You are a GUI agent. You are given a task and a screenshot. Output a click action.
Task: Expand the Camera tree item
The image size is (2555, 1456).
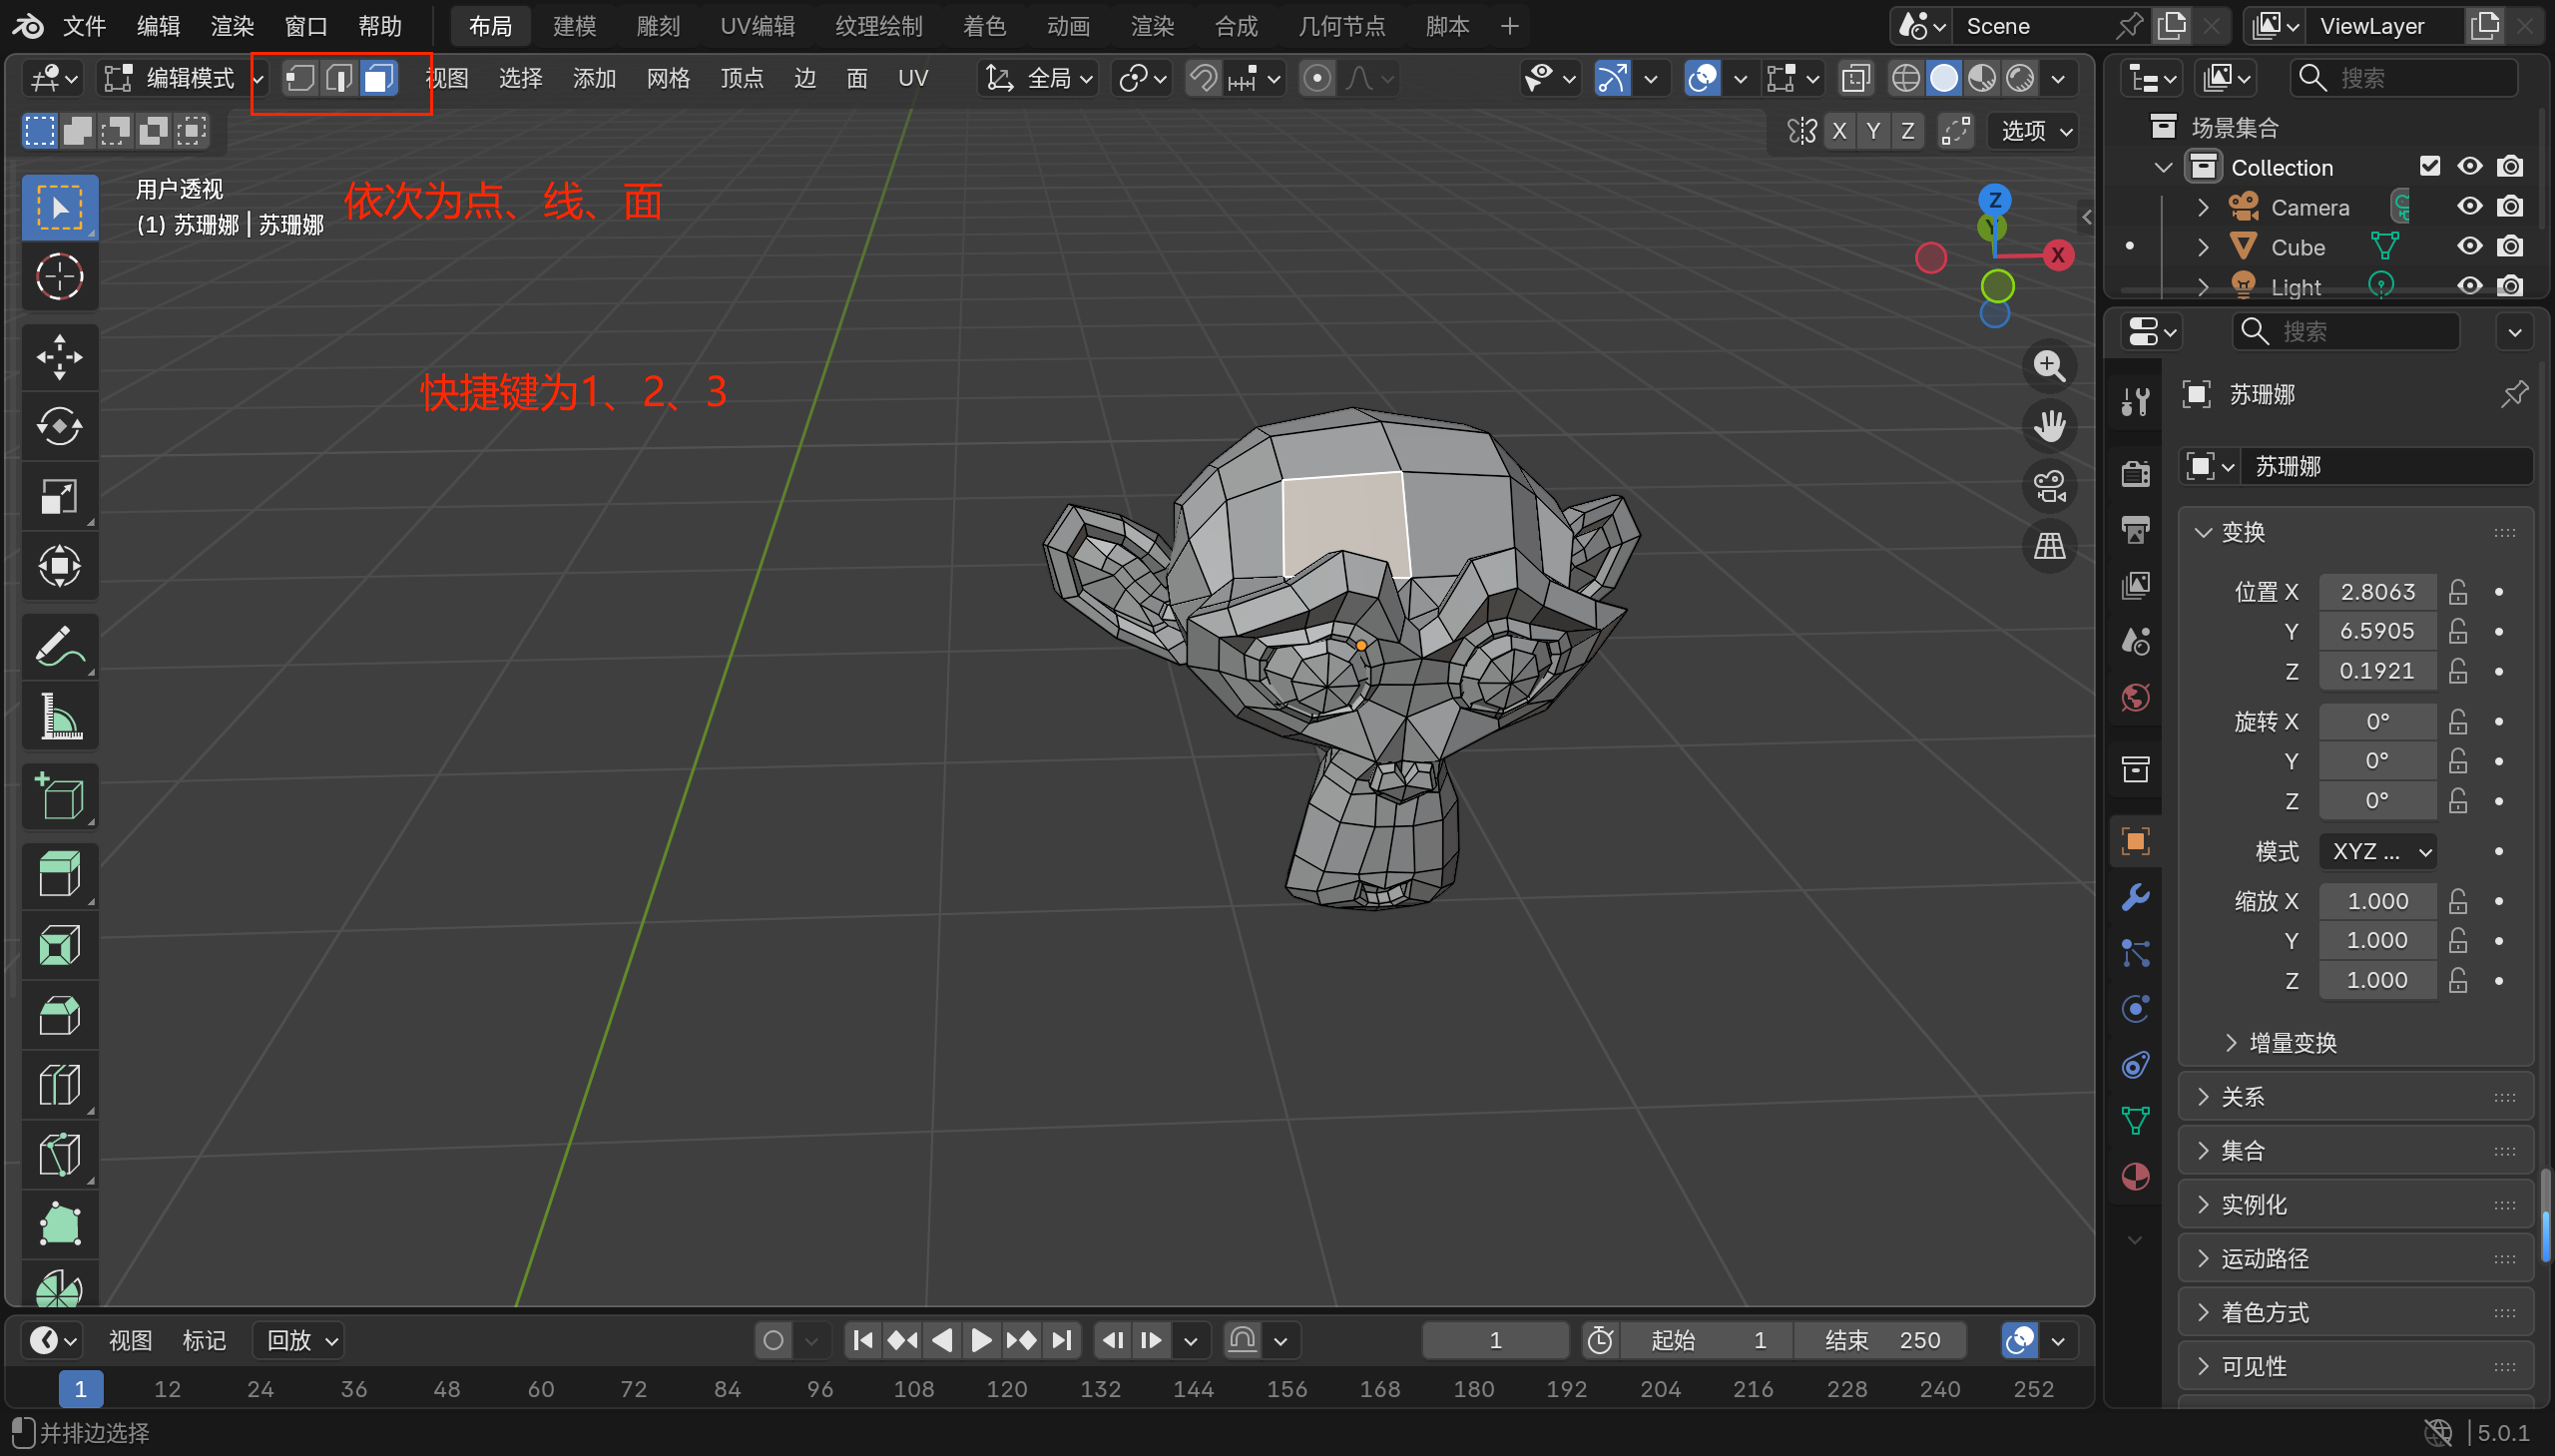click(x=2202, y=207)
